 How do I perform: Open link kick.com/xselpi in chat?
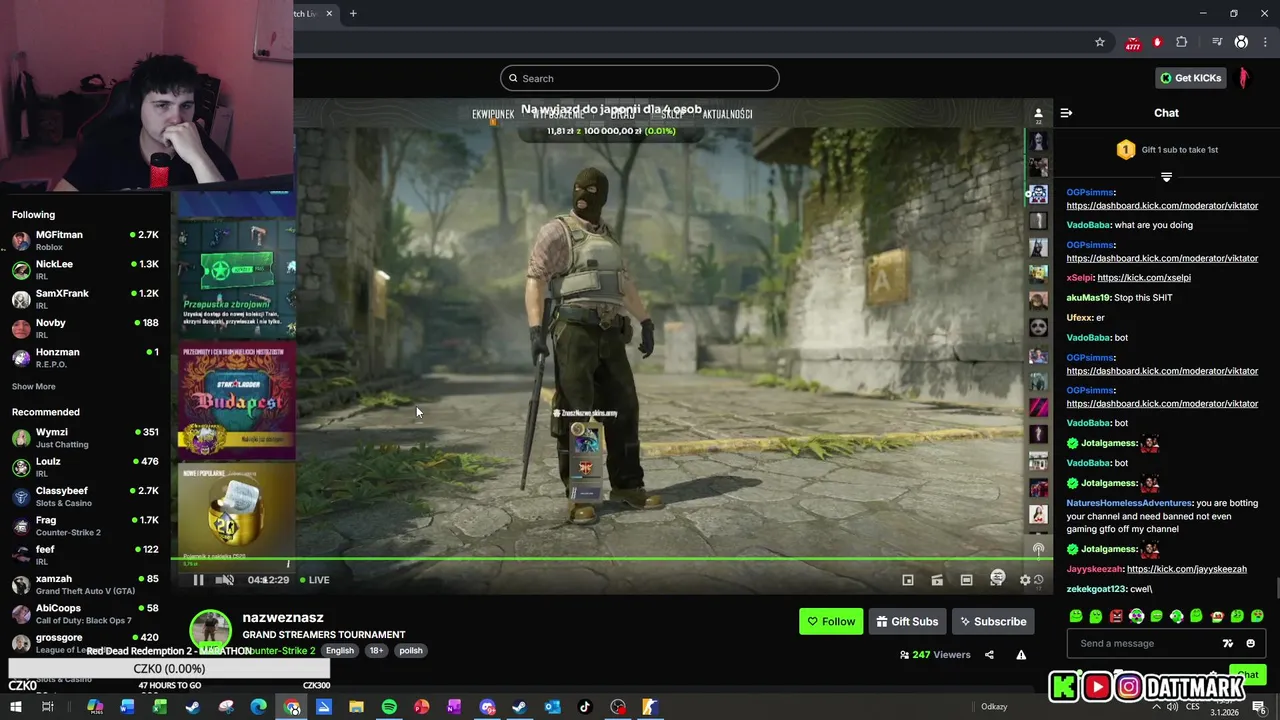pyautogui.click(x=1144, y=278)
